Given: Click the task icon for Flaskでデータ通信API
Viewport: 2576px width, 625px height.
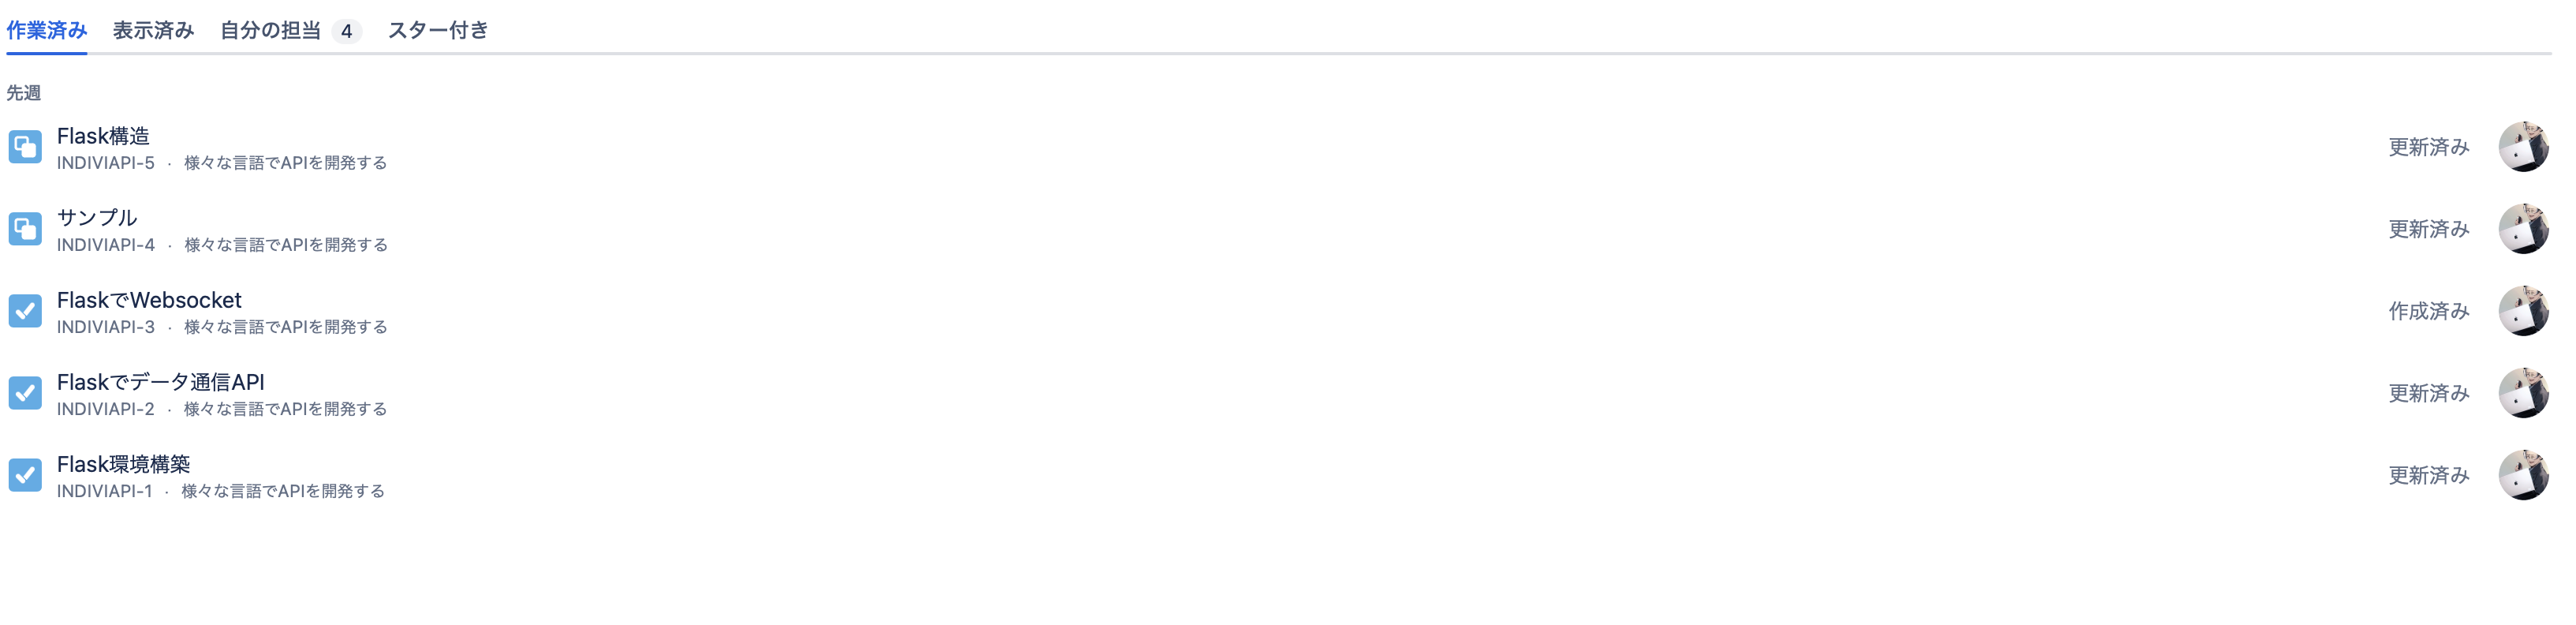Looking at the screenshot, I should click(25, 393).
